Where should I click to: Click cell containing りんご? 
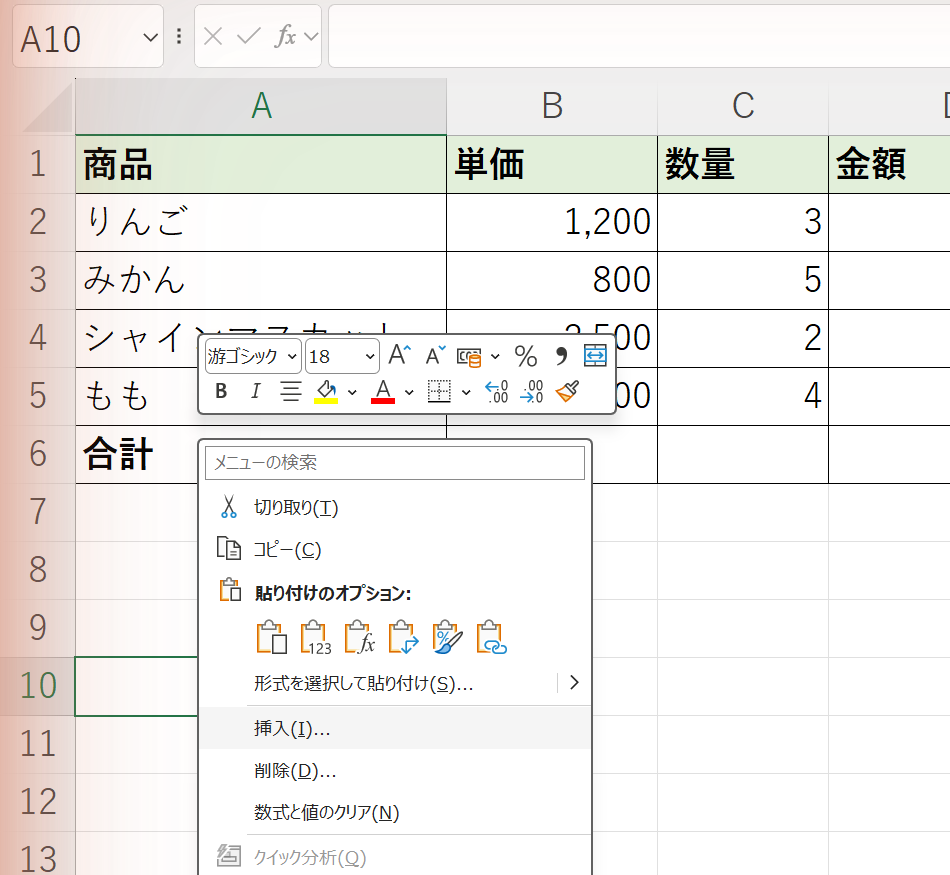261,222
